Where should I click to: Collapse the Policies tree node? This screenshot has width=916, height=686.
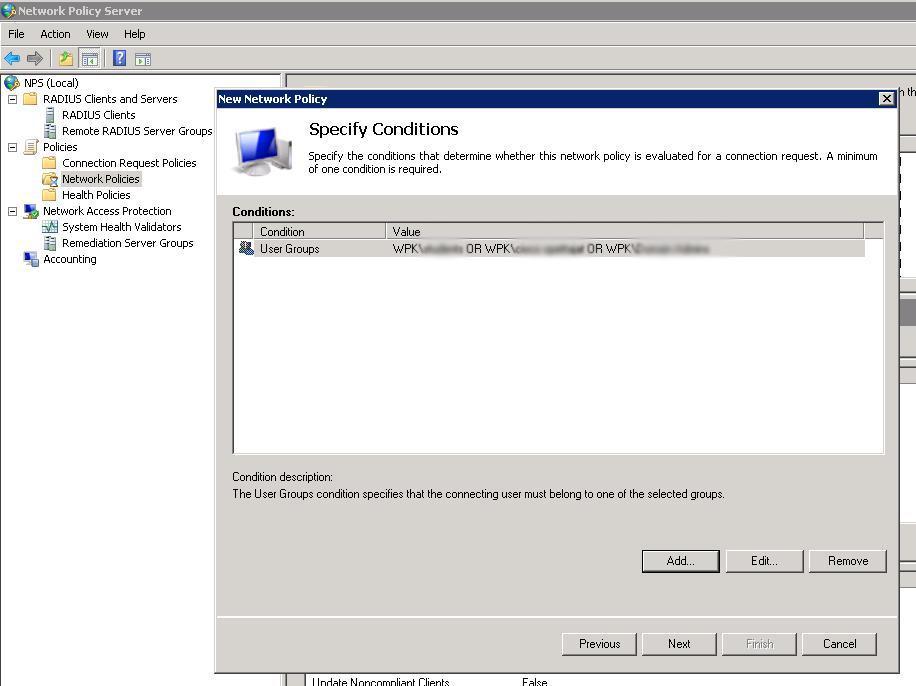[x=12, y=147]
